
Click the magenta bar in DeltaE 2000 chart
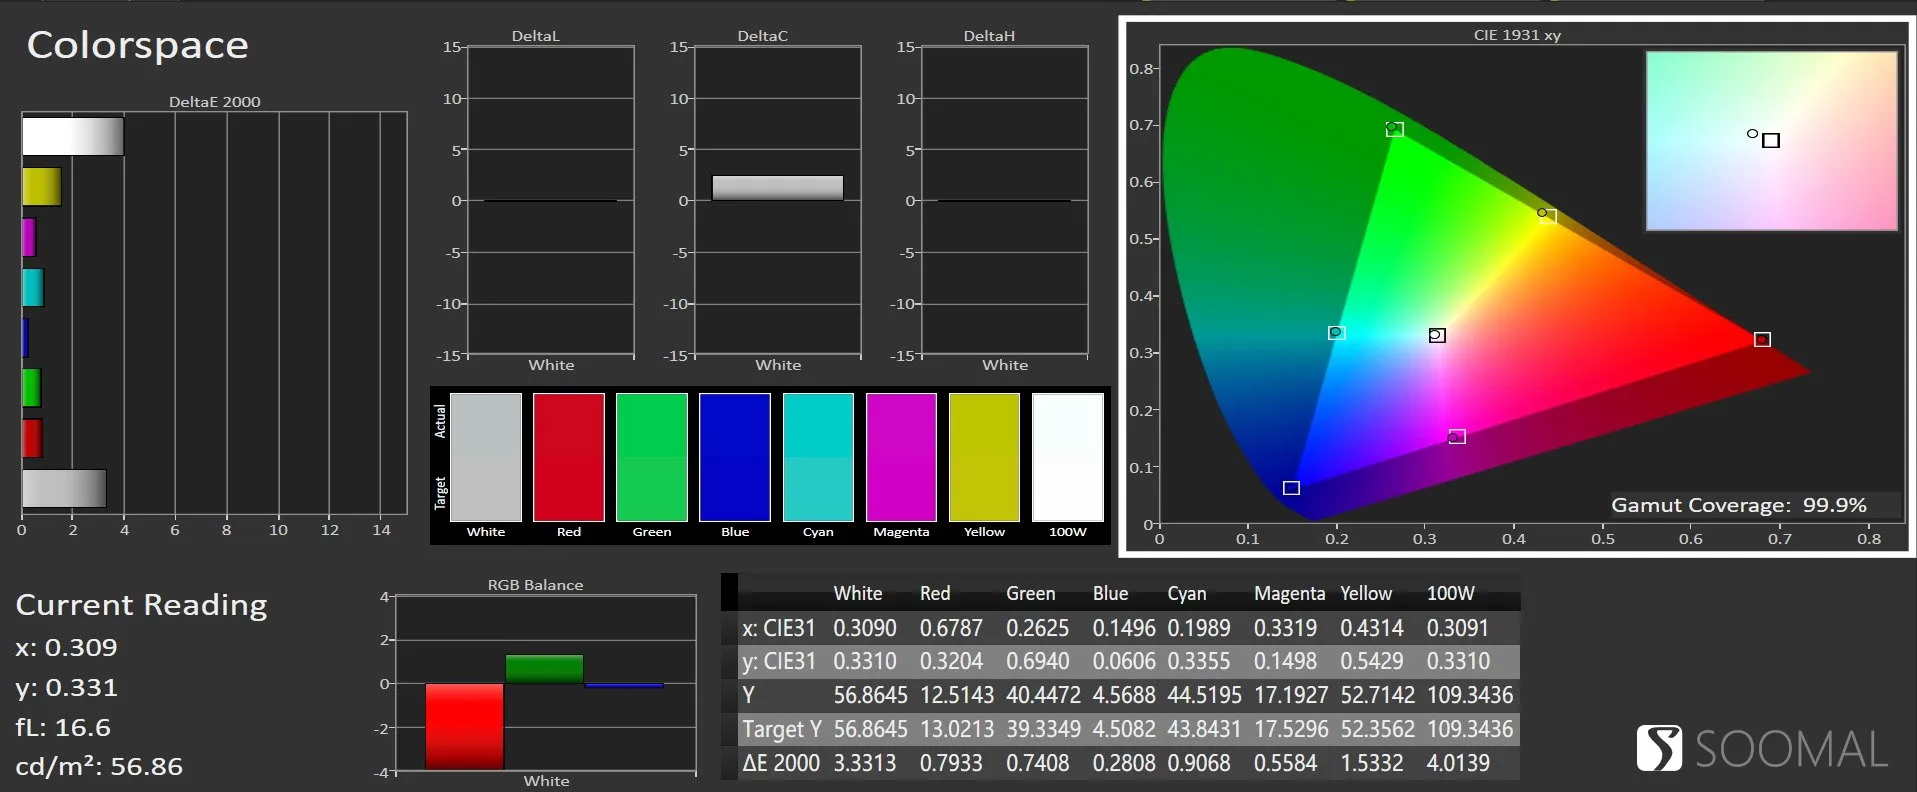tap(29, 237)
